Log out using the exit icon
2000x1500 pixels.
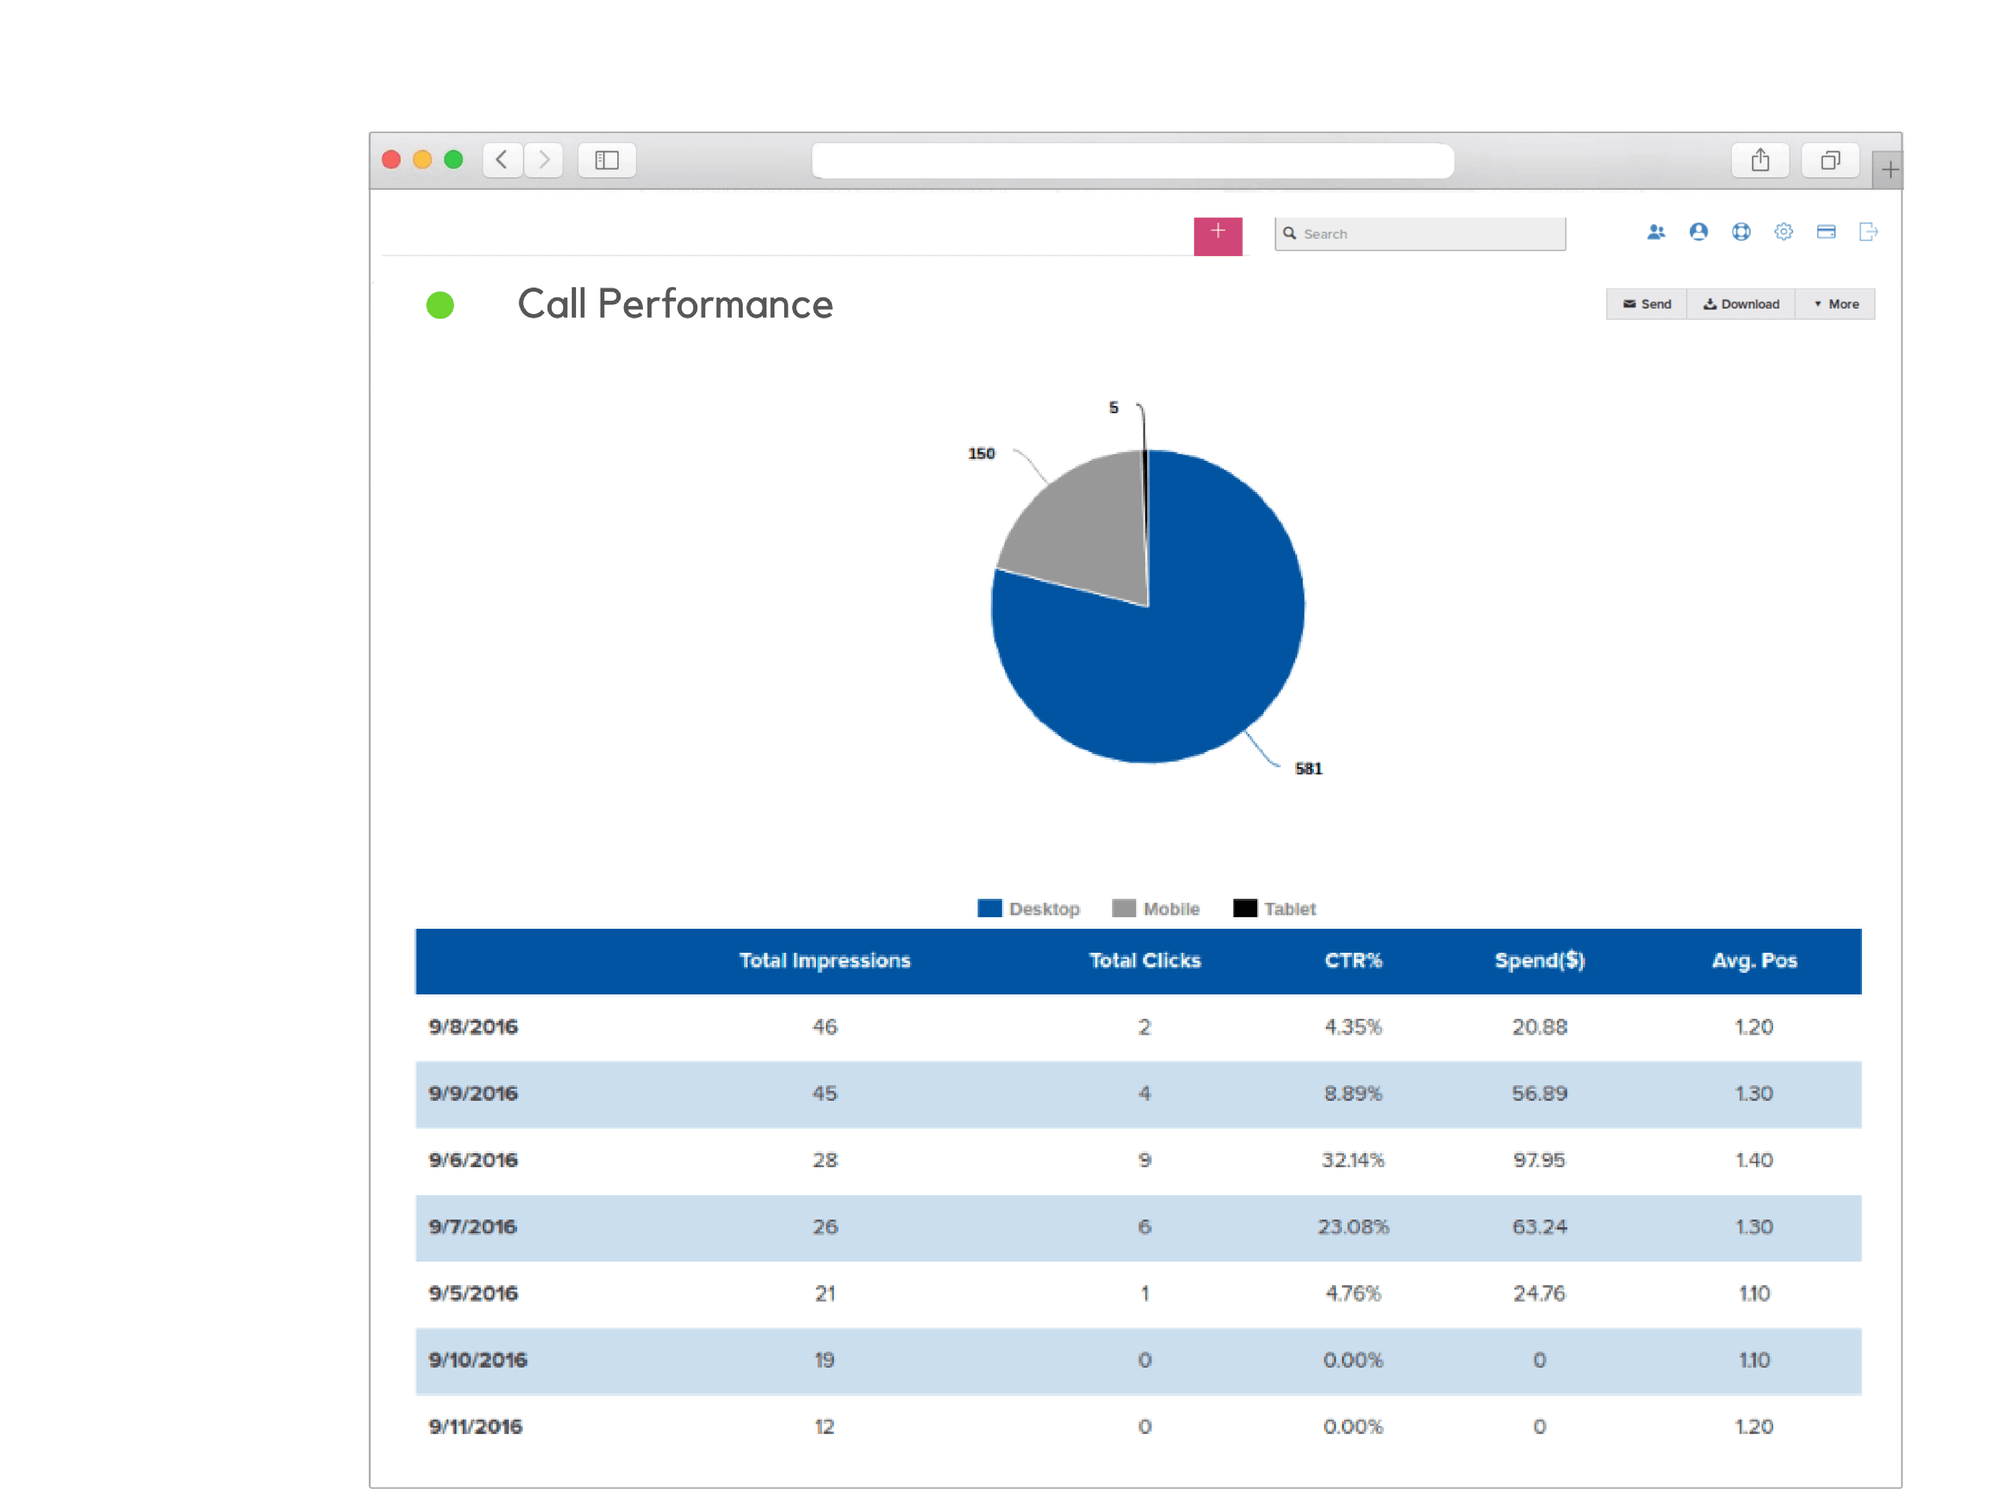(1868, 232)
